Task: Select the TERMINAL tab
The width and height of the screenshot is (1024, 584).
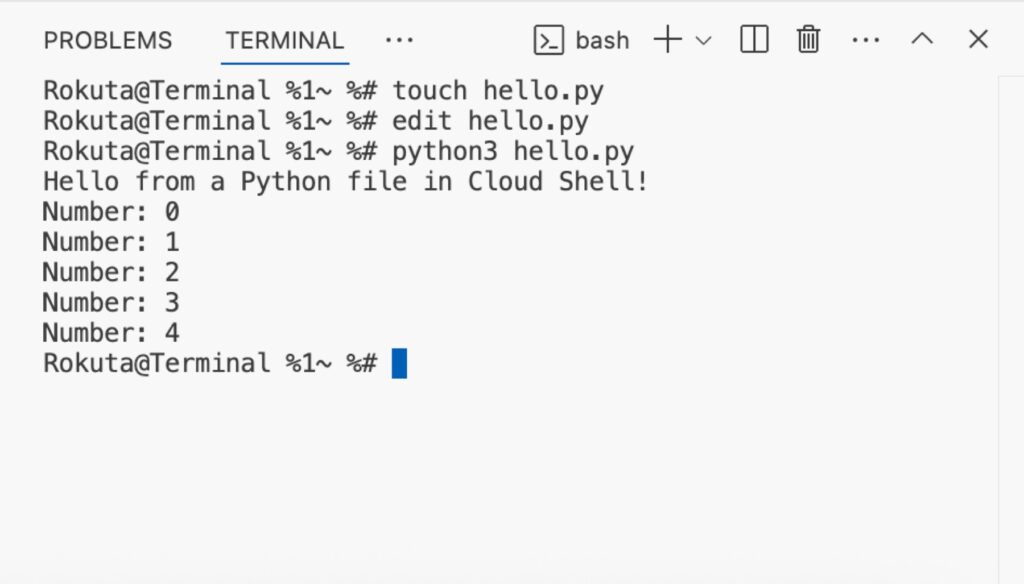Action: point(285,41)
